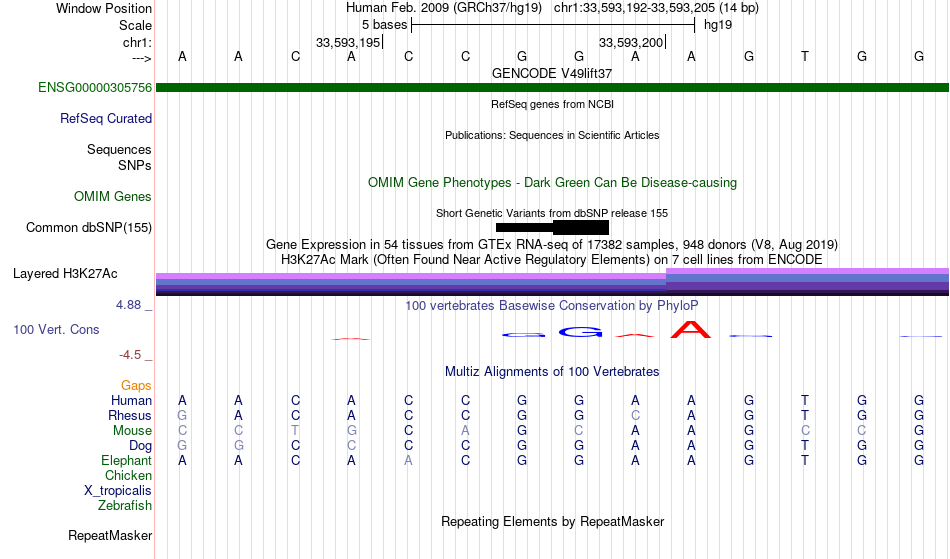The image size is (950, 559).
Task: Select the Dog species label
Action: (141, 446)
